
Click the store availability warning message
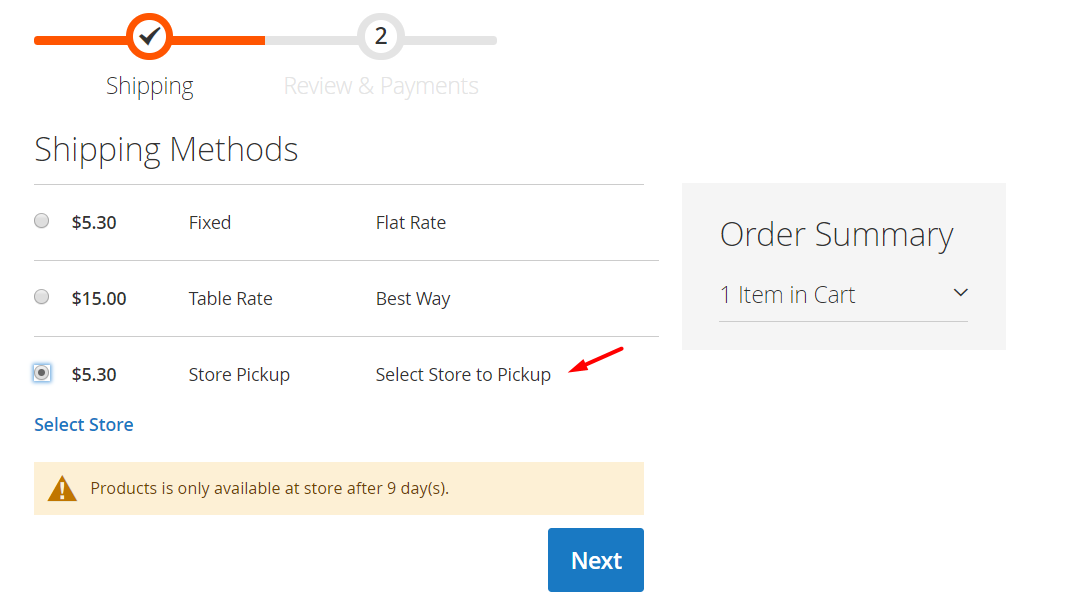tap(270, 489)
